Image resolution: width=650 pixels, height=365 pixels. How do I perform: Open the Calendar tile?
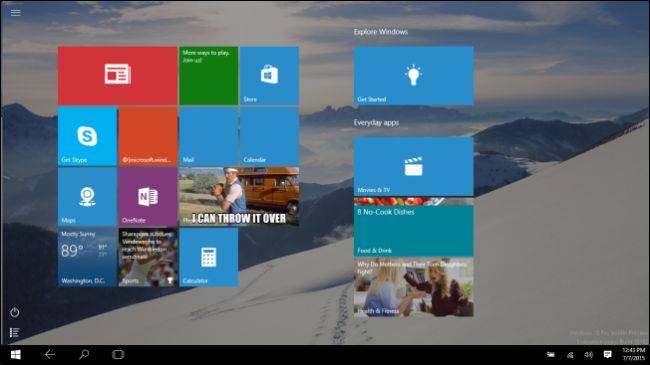tap(269, 136)
